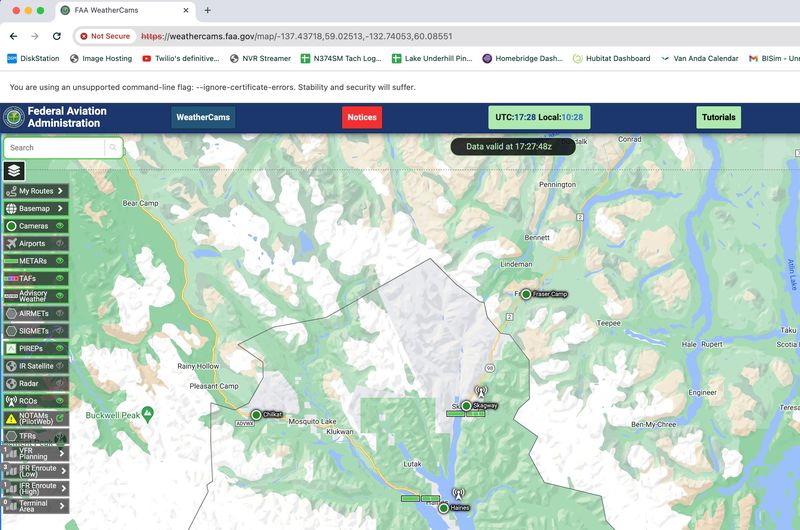
Task: Toggle Radar layer visibility eye
Action: point(60,383)
